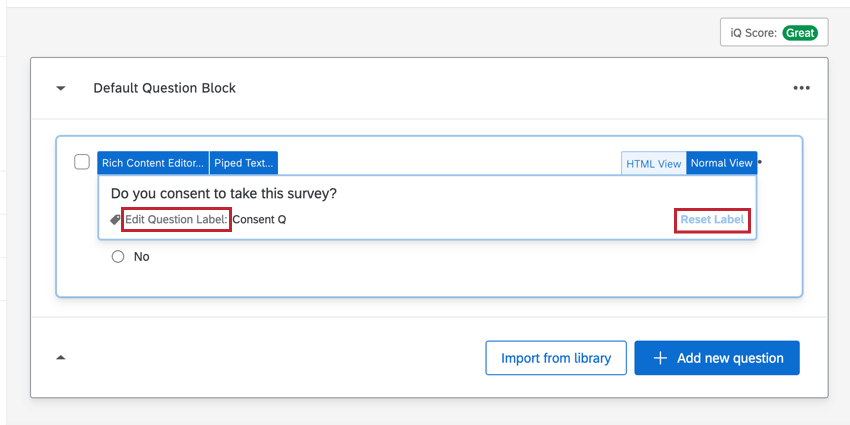Click the Edit Question Label text
The width and height of the screenshot is (850, 425).
point(176,220)
